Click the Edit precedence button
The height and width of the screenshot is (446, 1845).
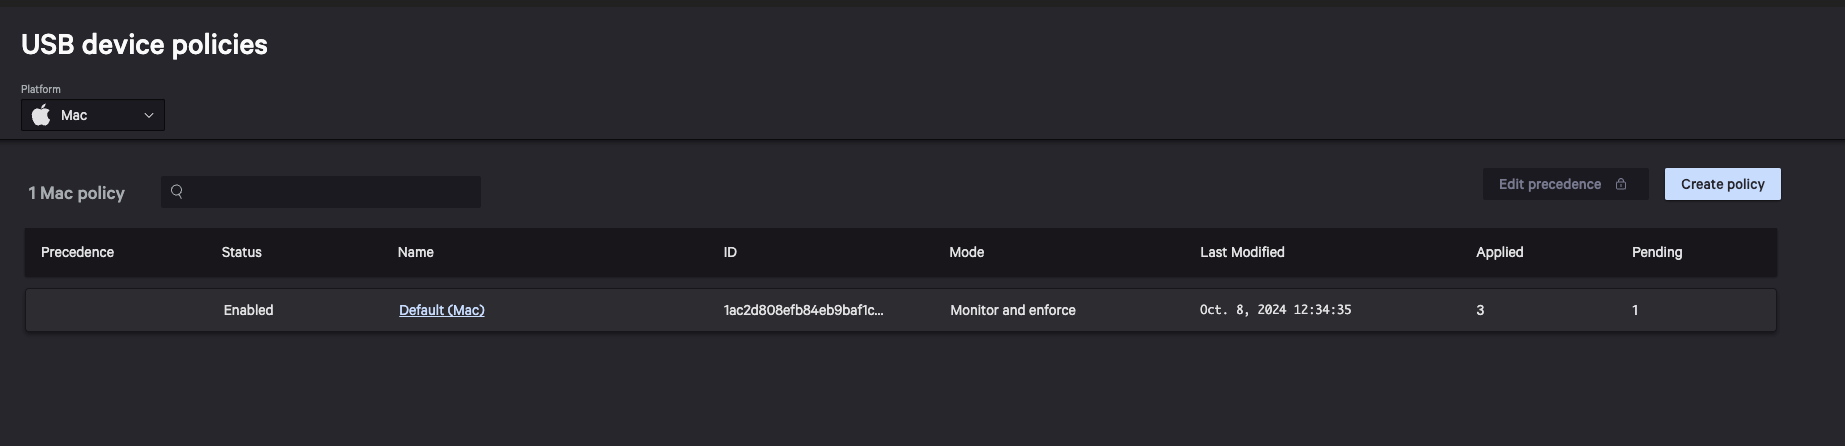click(1550, 184)
